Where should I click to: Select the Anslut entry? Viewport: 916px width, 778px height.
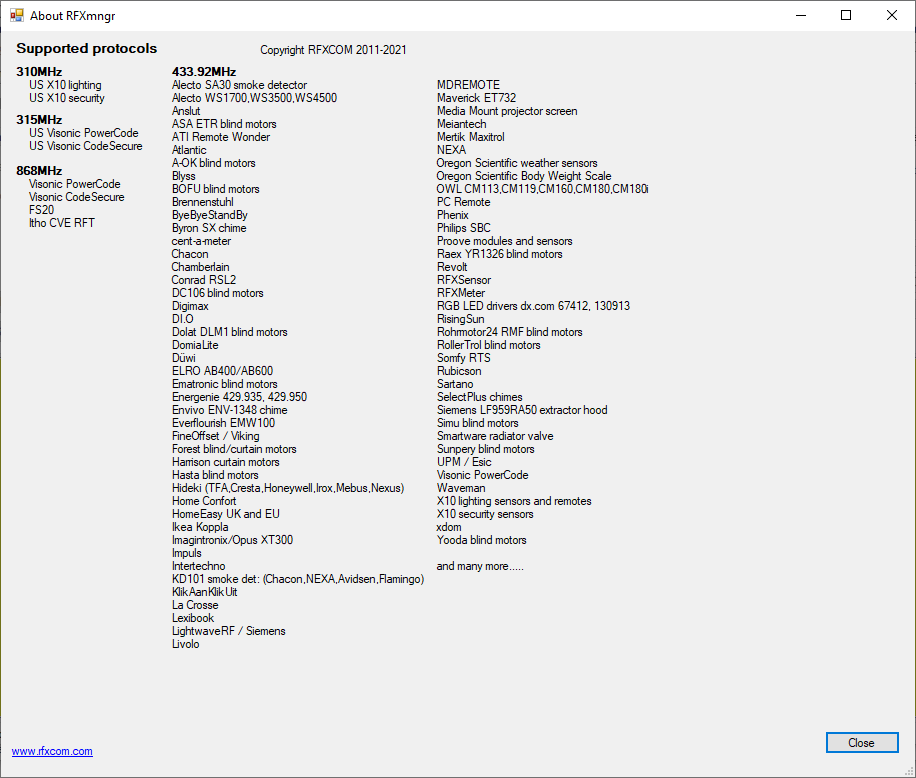click(x=186, y=111)
